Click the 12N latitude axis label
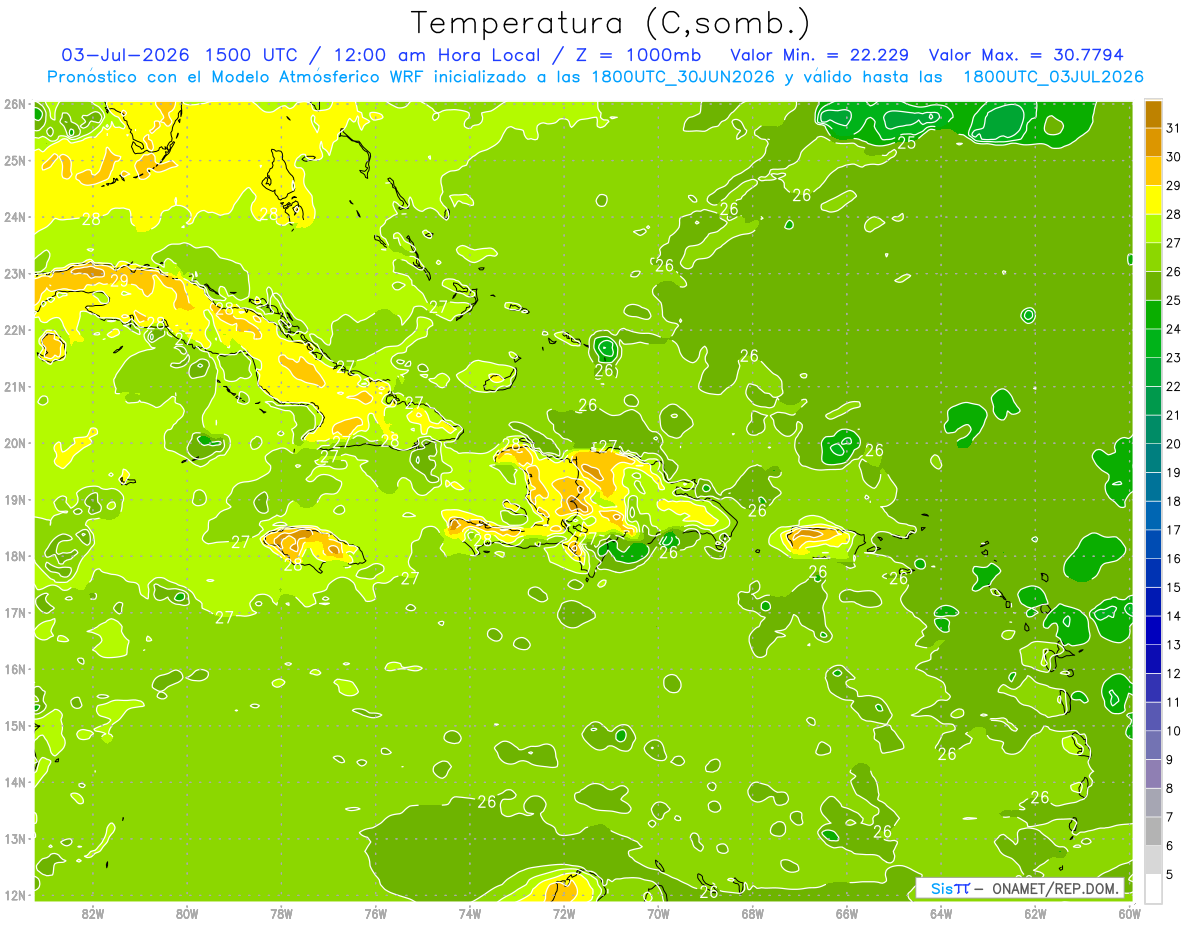The height and width of the screenshot is (927, 1200). (x=15, y=895)
